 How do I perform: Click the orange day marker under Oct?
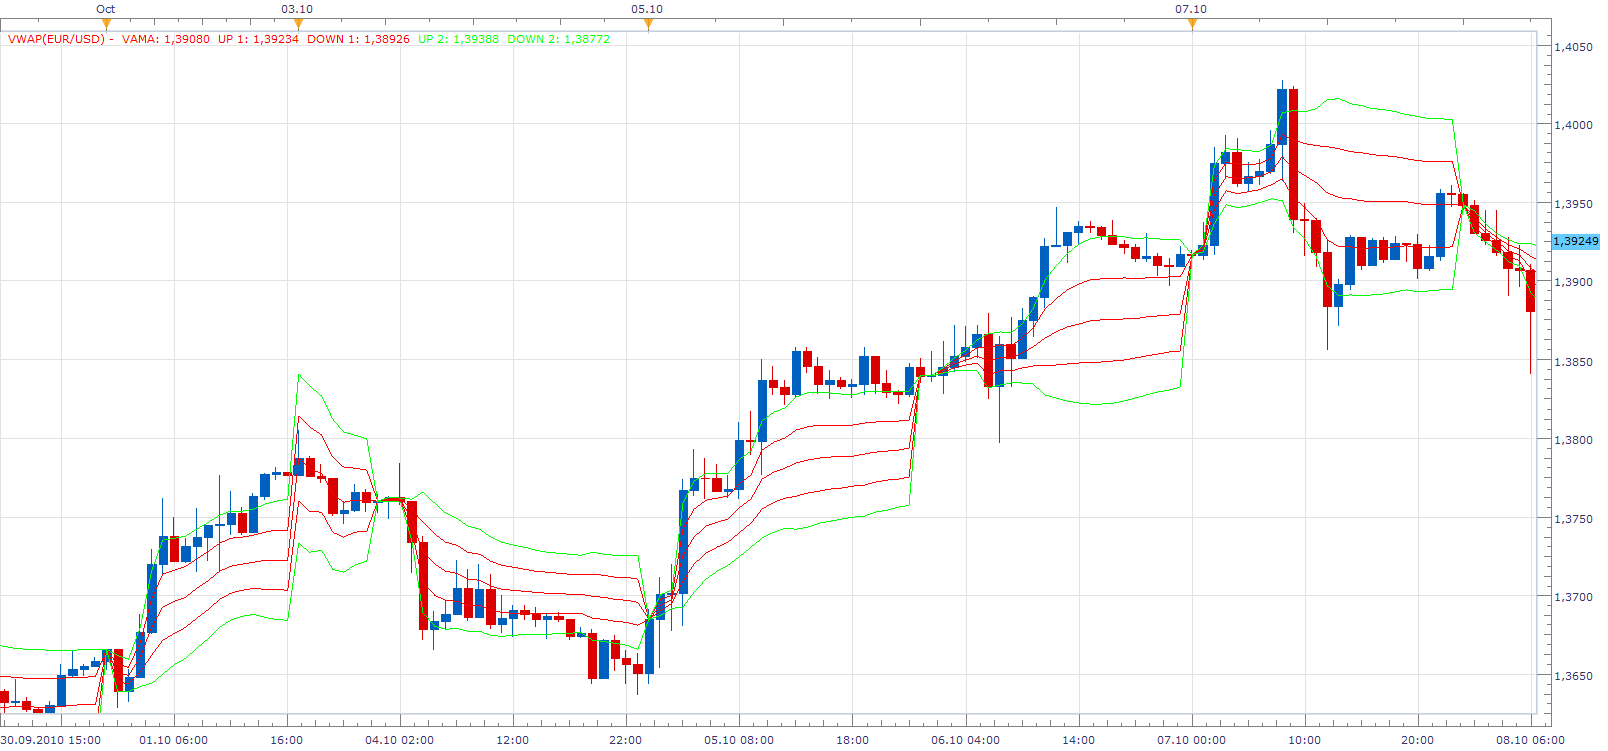pyautogui.click(x=106, y=24)
